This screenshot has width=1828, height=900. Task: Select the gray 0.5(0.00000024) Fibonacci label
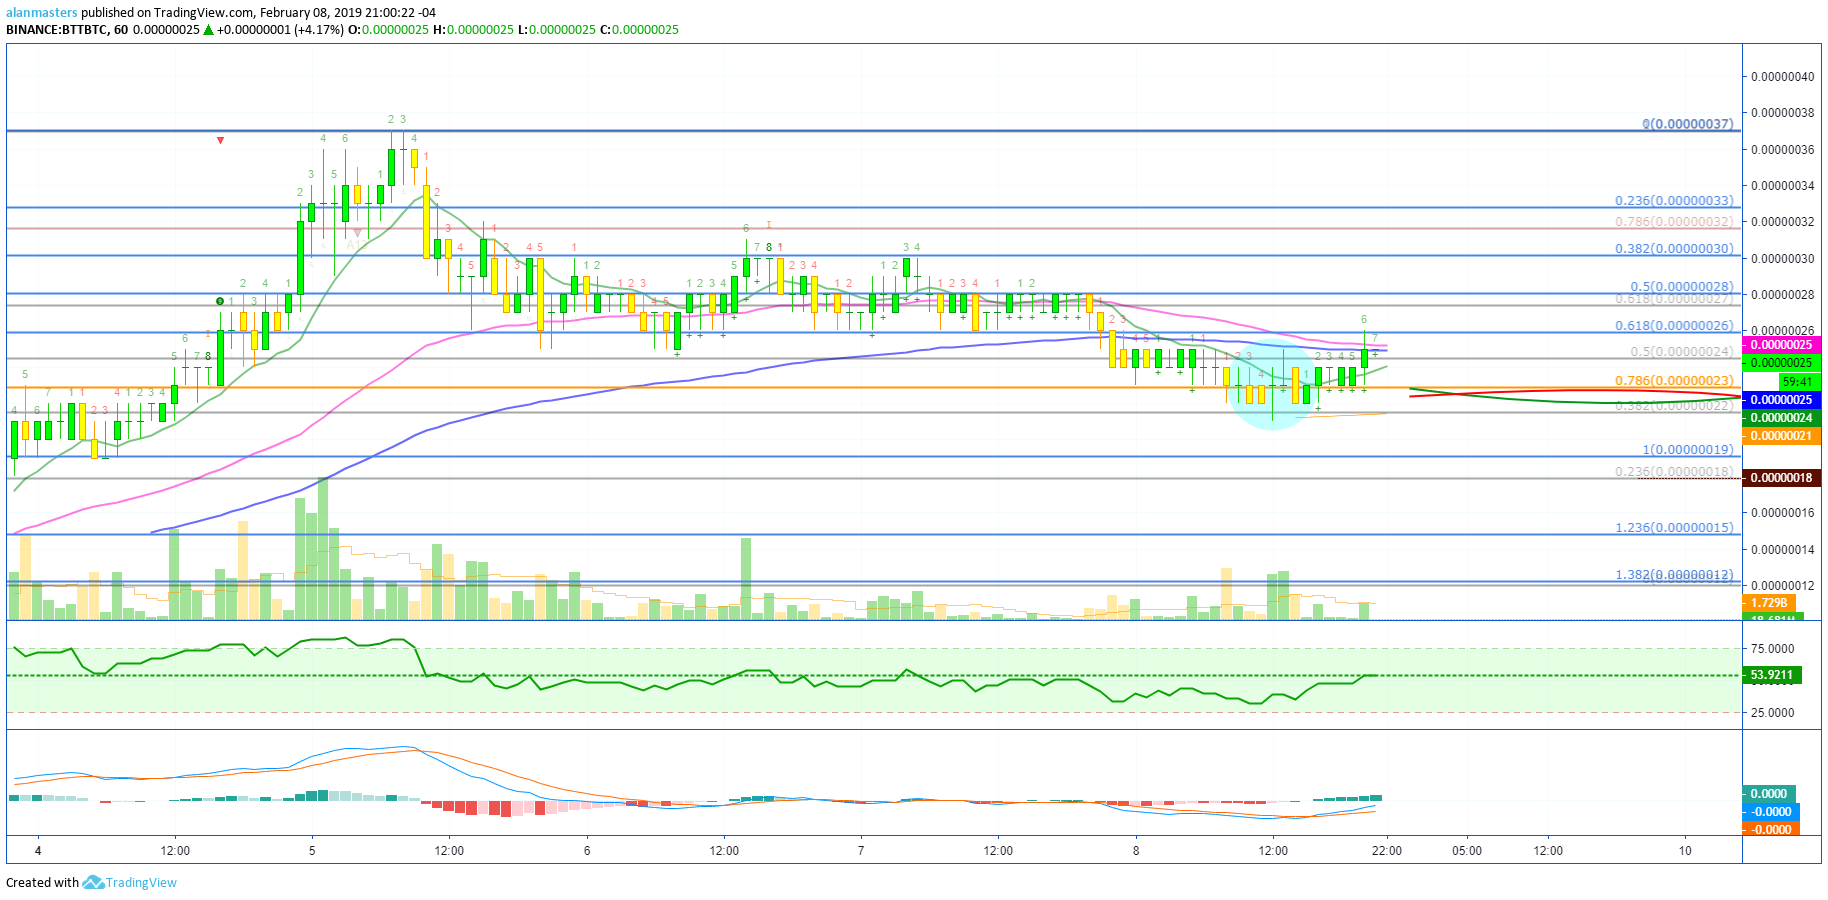point(1682,352)
